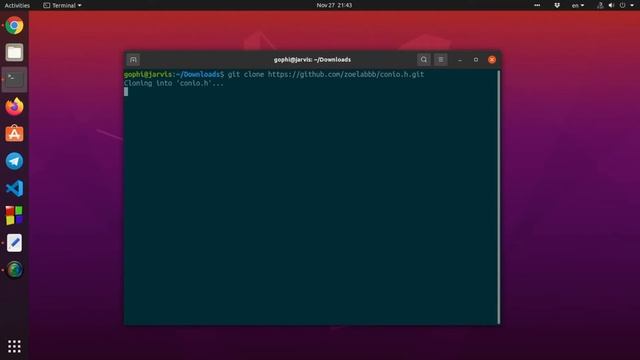
Task: Close the terminal window
Action: click(492, 60)
